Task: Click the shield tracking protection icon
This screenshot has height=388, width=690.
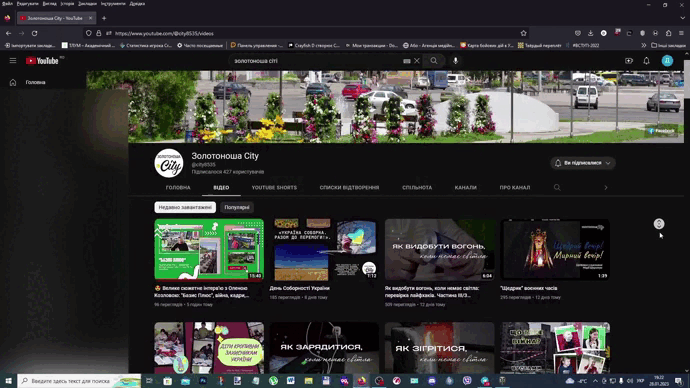Action: point(89,33)
